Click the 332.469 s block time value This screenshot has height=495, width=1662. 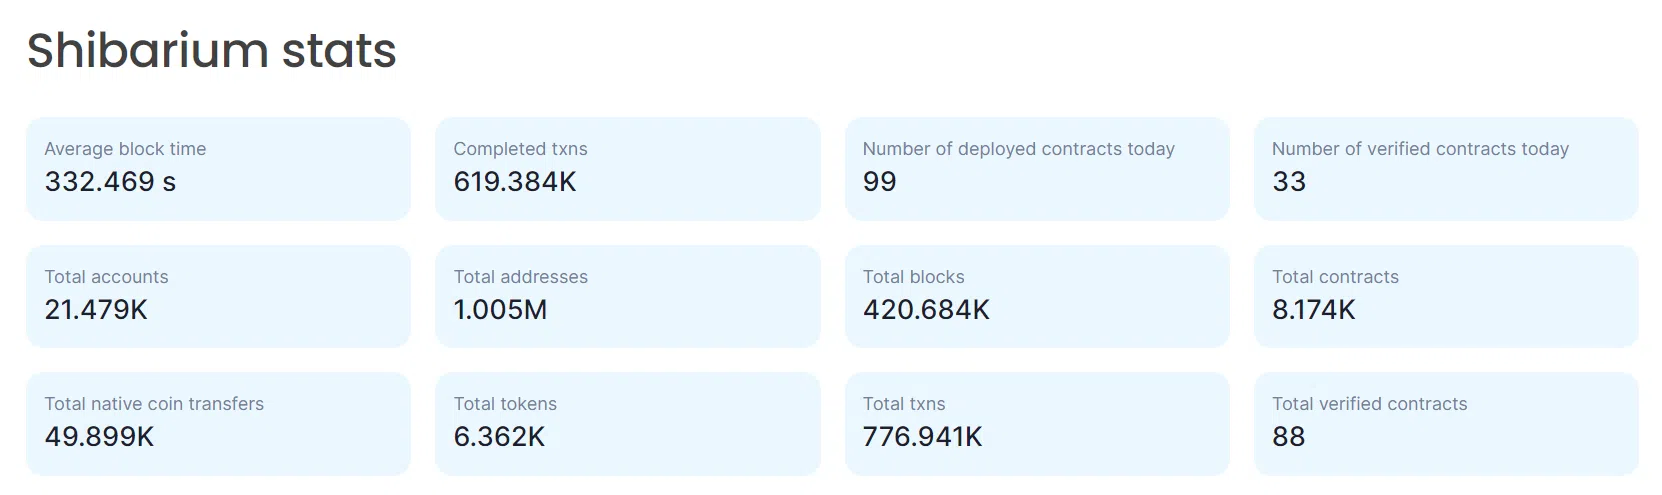tap(110, 182)
